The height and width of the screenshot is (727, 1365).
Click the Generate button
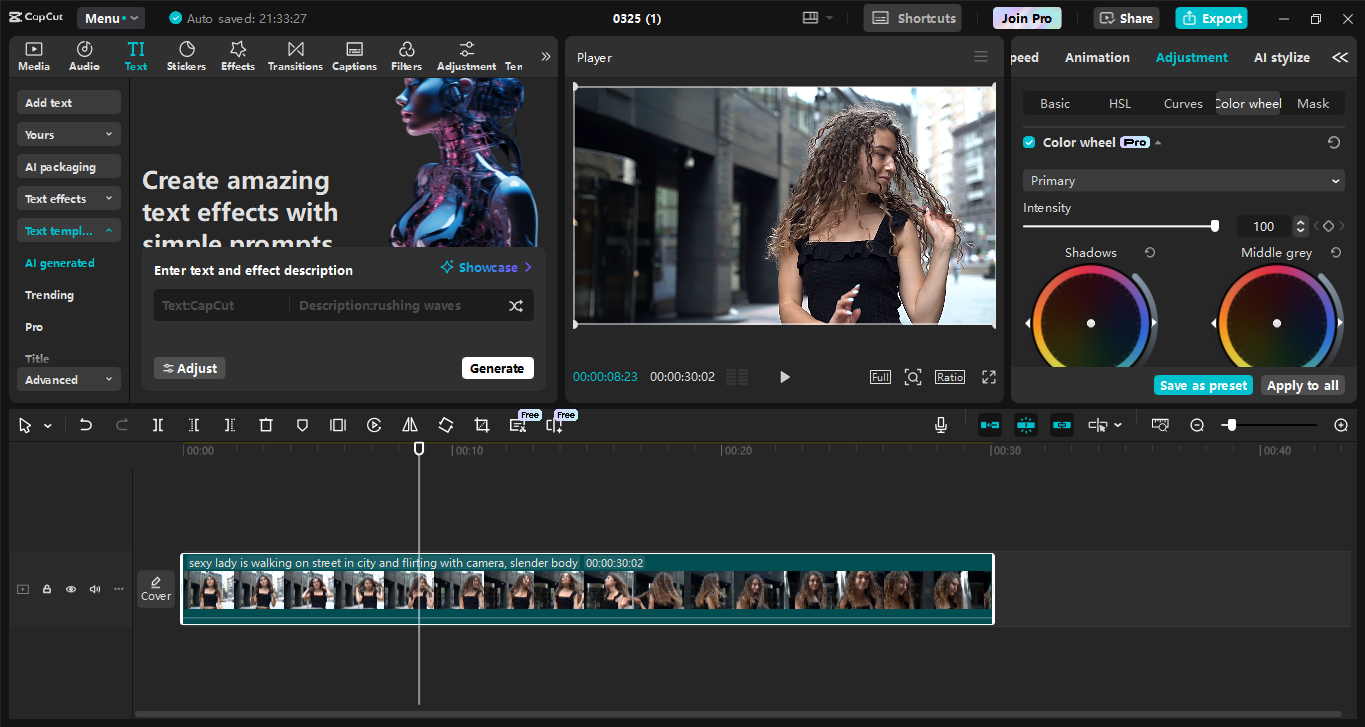(x=497, y=367)
